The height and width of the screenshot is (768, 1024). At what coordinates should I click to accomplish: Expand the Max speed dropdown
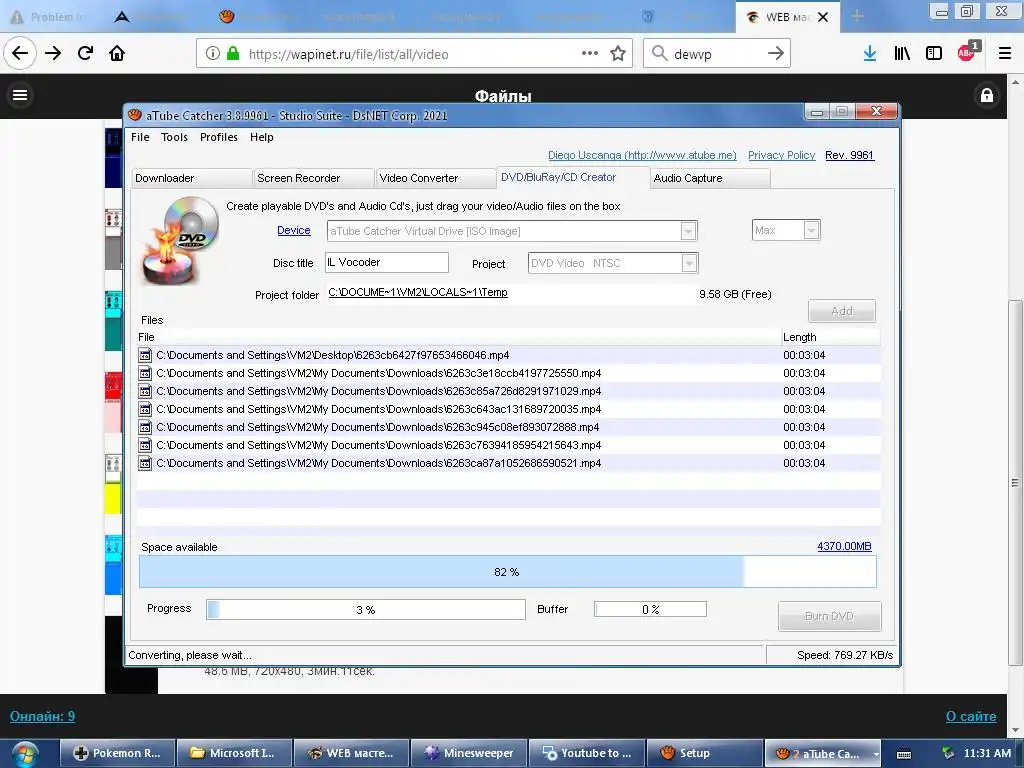click(811, 230)
